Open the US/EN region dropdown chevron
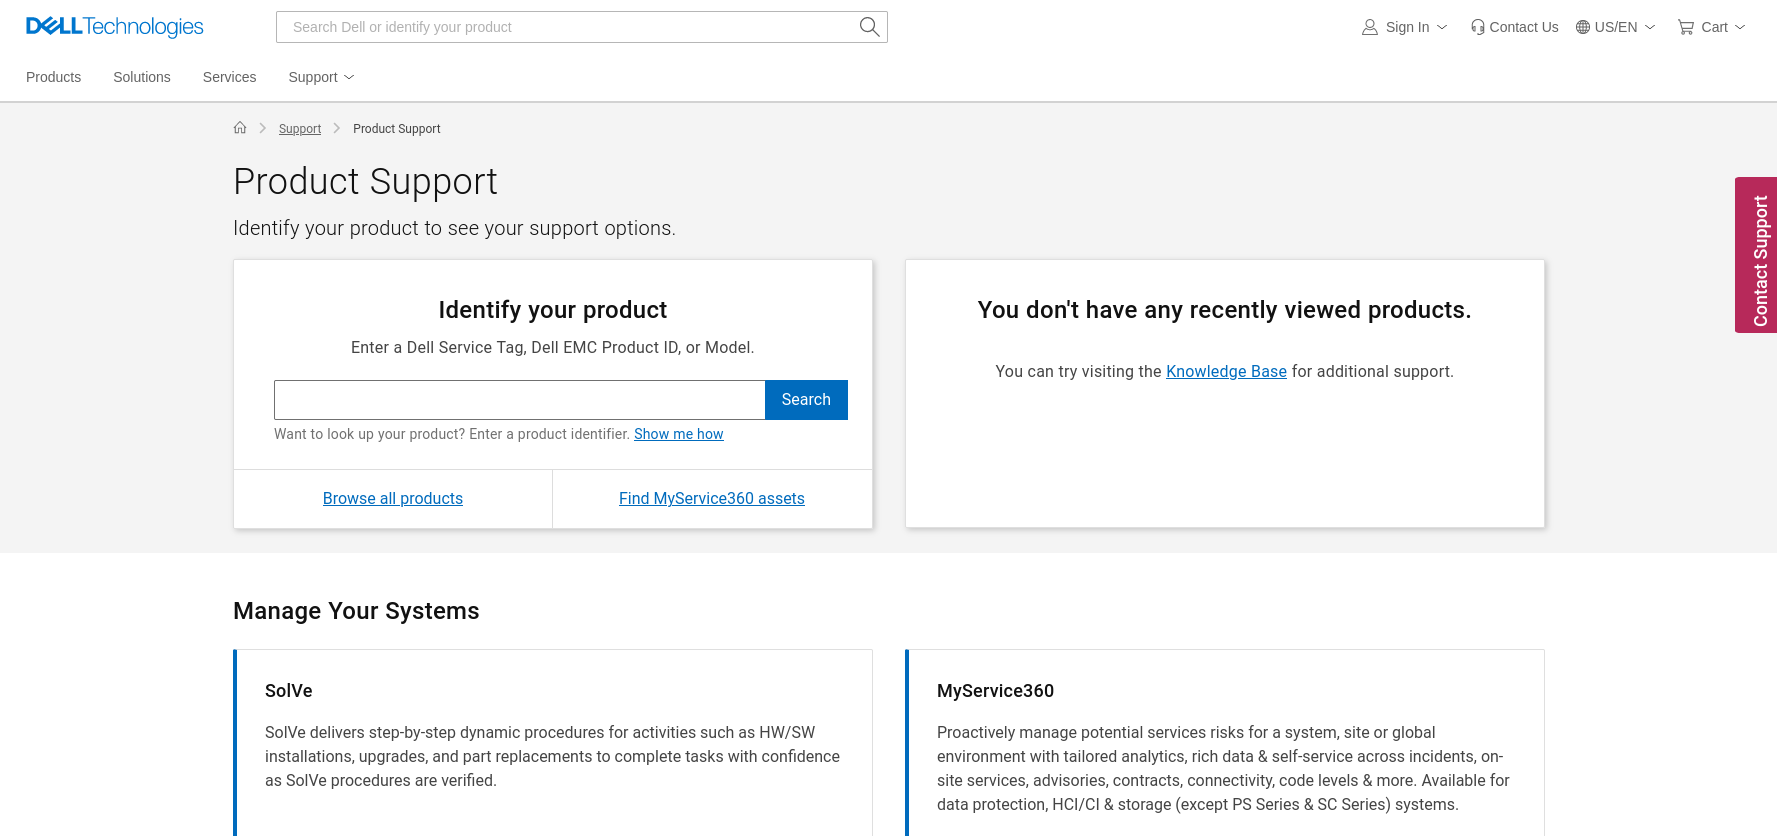The height and width of the screenshot is (836, 1777). 1650,27
